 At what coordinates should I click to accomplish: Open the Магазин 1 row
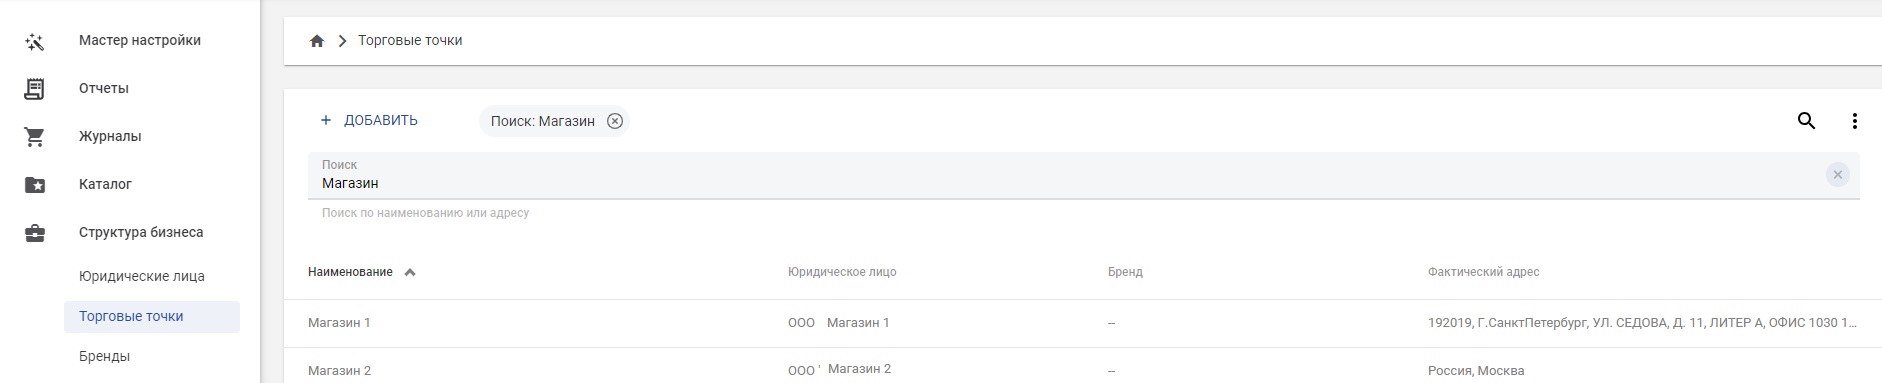(x=1082, y=323)
